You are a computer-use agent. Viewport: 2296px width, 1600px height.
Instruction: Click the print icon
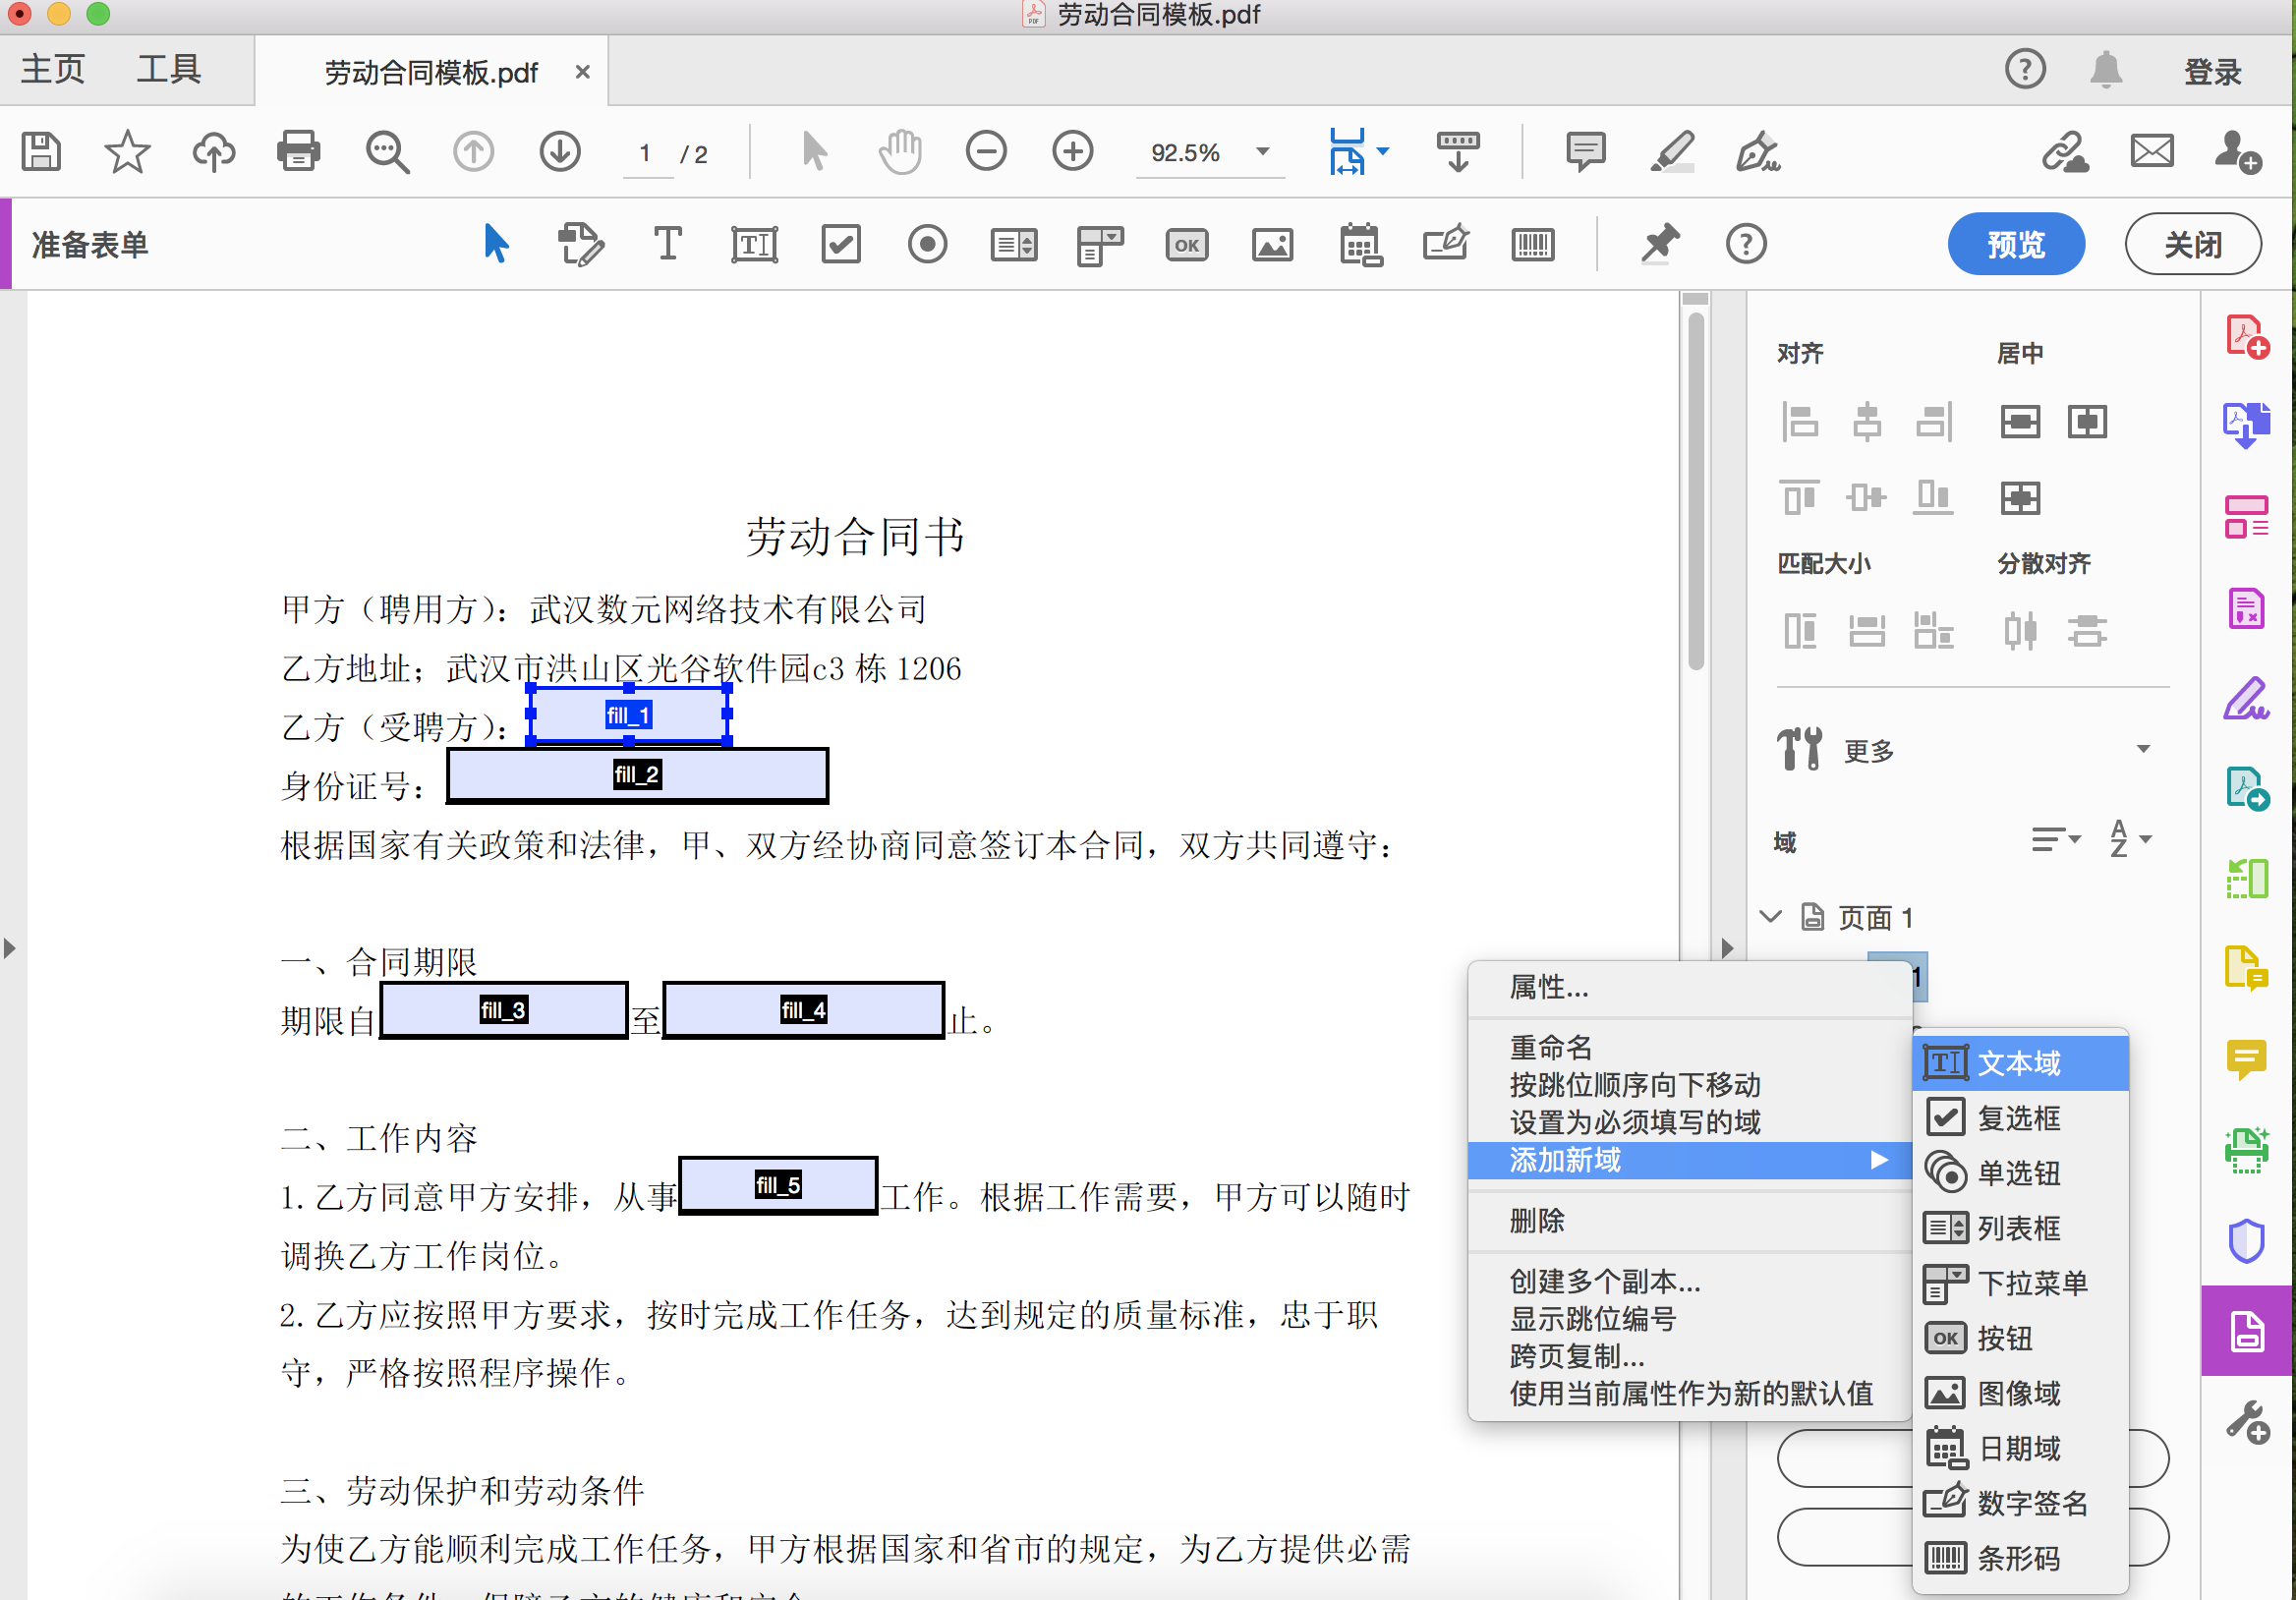coord(298,152)
